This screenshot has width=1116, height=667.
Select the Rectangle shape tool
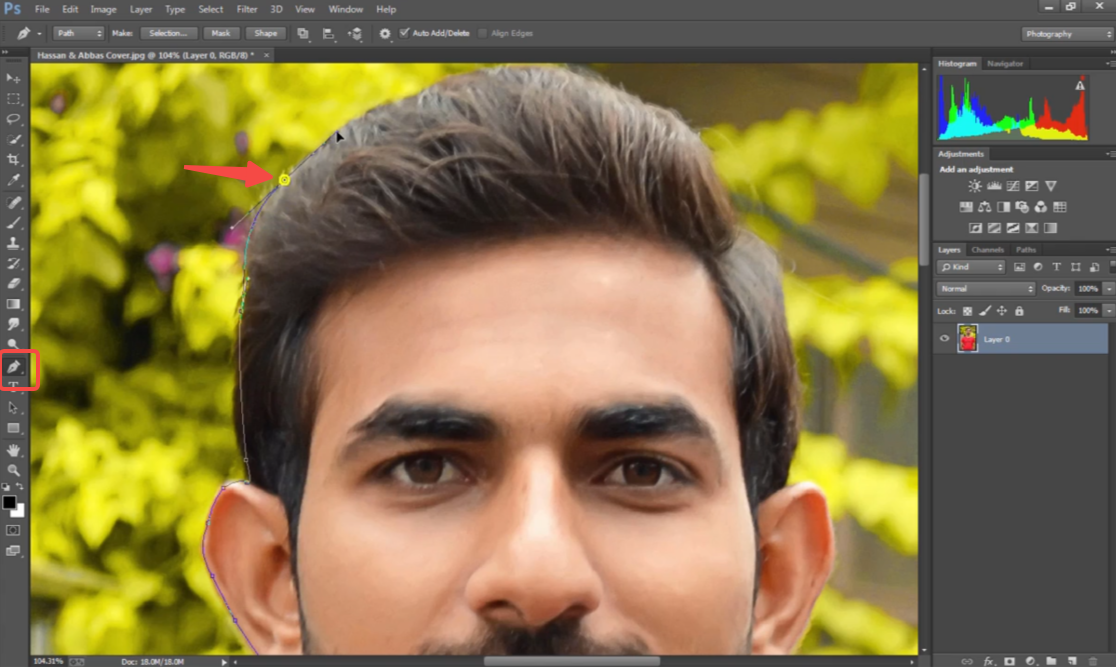13,428
